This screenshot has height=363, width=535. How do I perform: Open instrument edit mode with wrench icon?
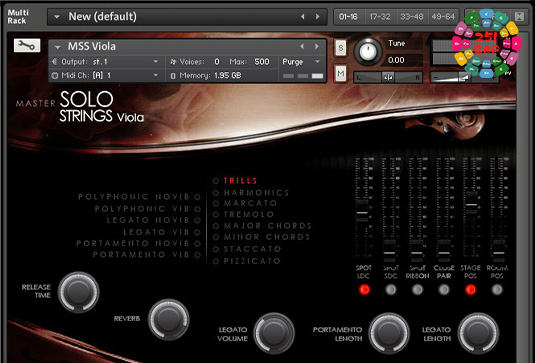[27, 45]
